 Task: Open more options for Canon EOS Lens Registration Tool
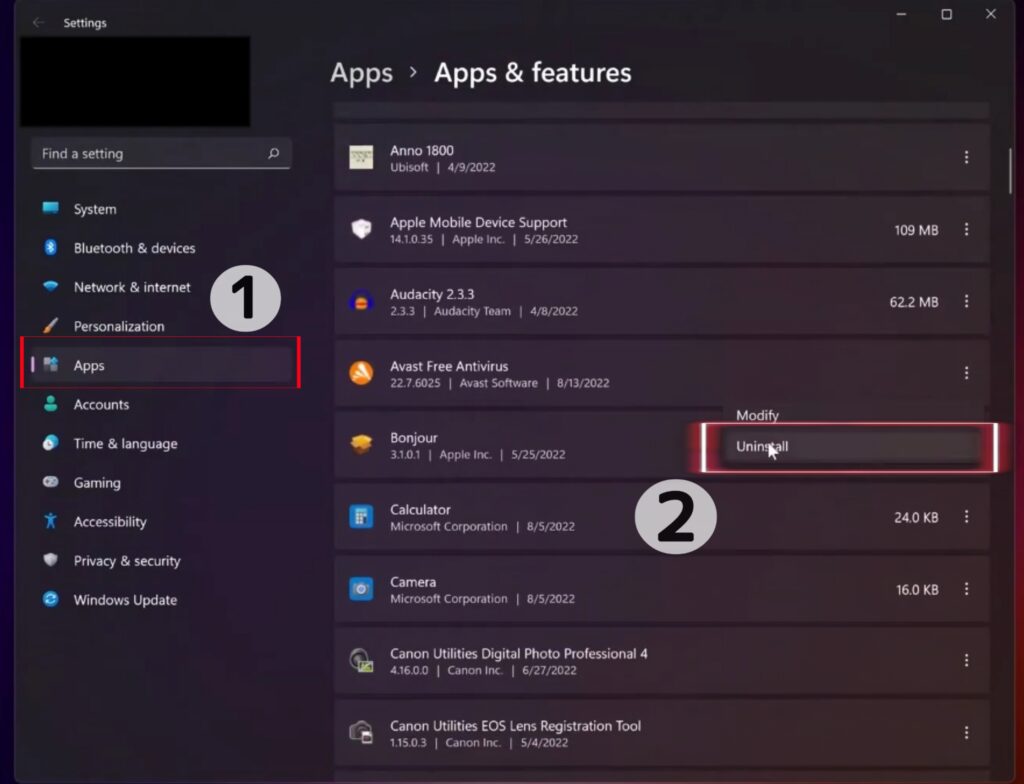click(x=966, y=732)
